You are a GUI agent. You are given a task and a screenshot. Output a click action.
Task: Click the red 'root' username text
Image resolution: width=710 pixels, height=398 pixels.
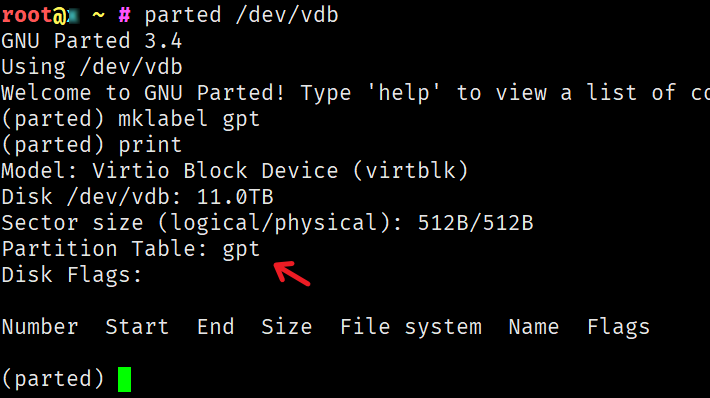click(27, 15)
